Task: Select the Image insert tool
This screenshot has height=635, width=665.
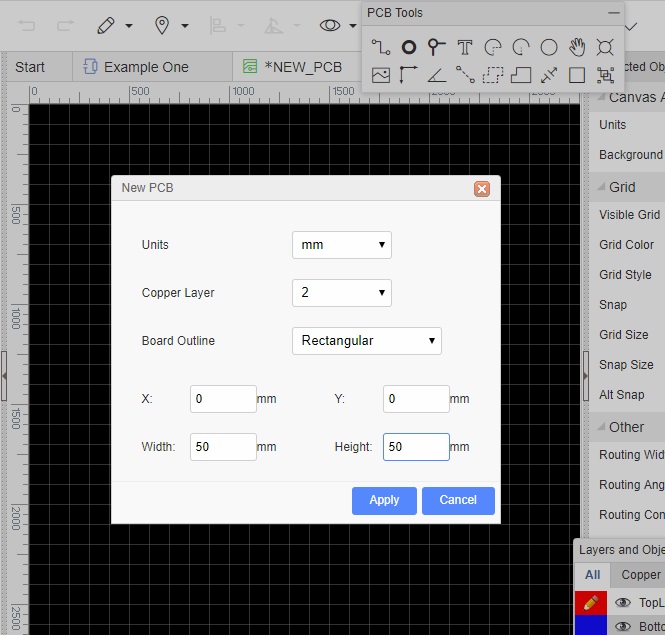Action: point(380,75)
